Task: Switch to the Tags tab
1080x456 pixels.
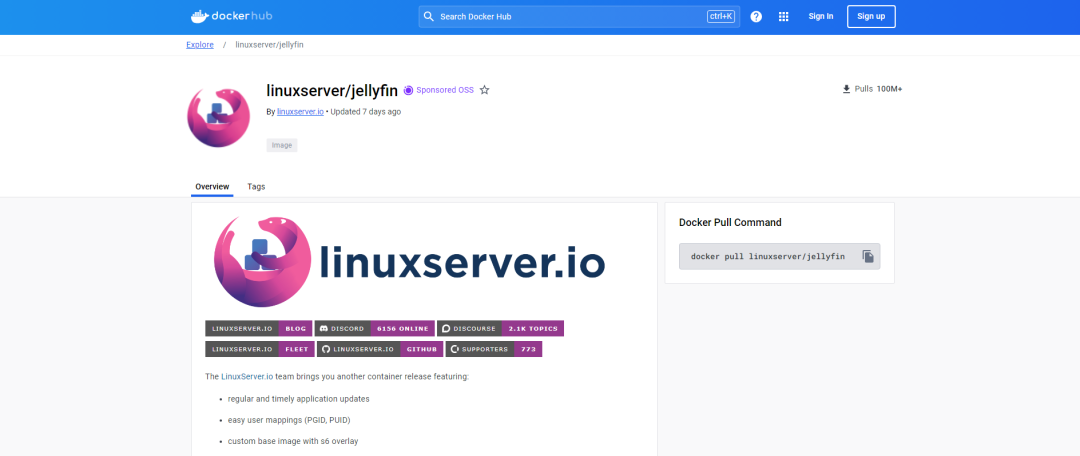Action: (256, 187)
